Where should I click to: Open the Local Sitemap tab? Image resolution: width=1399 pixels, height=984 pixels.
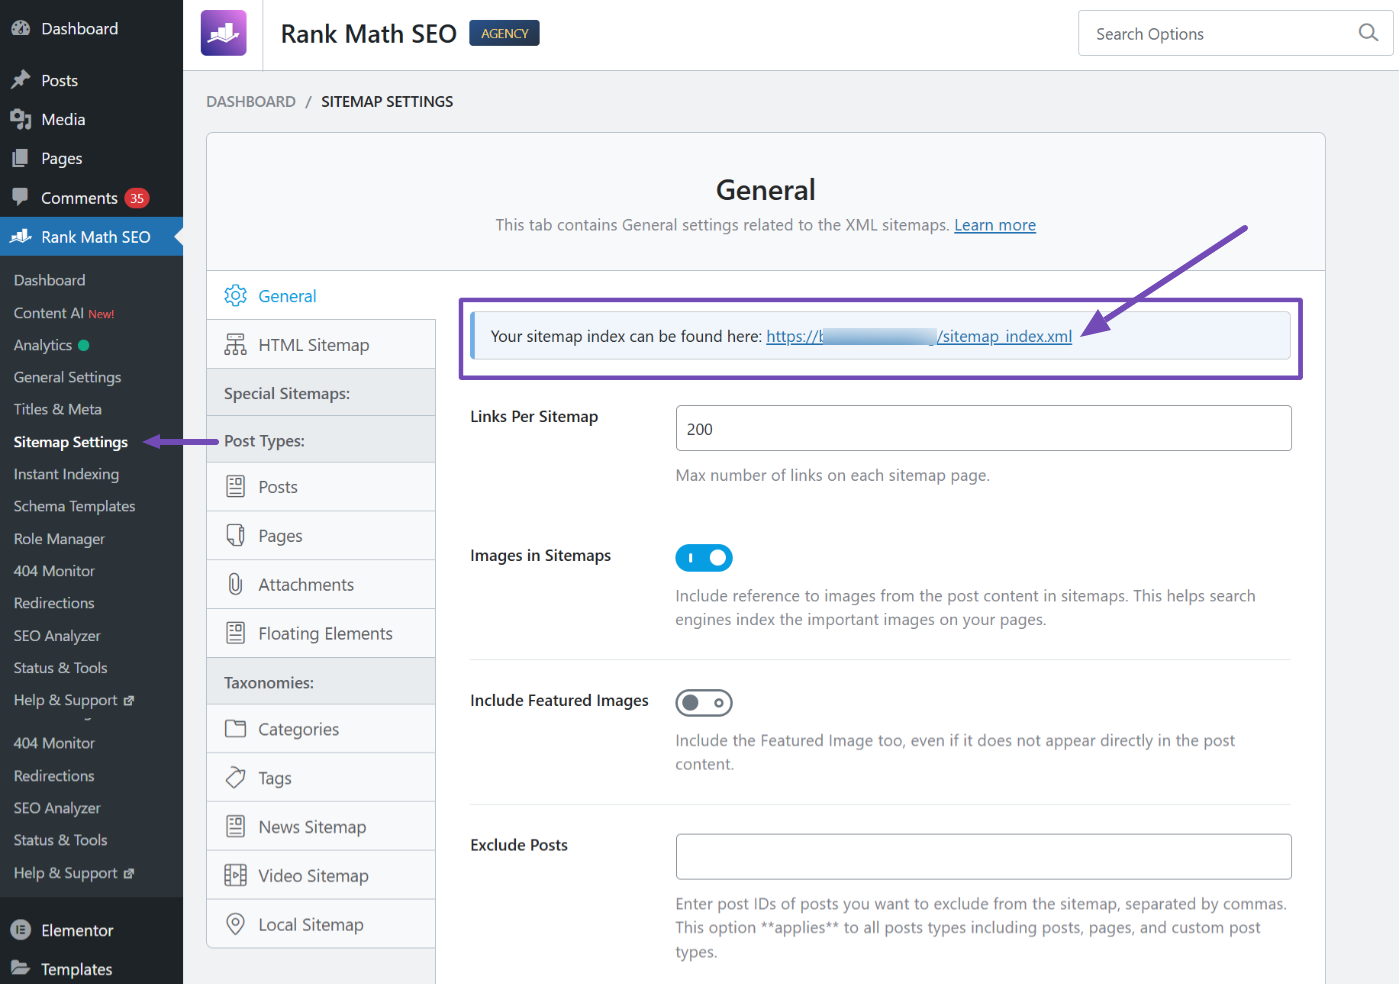coord(321,924)
